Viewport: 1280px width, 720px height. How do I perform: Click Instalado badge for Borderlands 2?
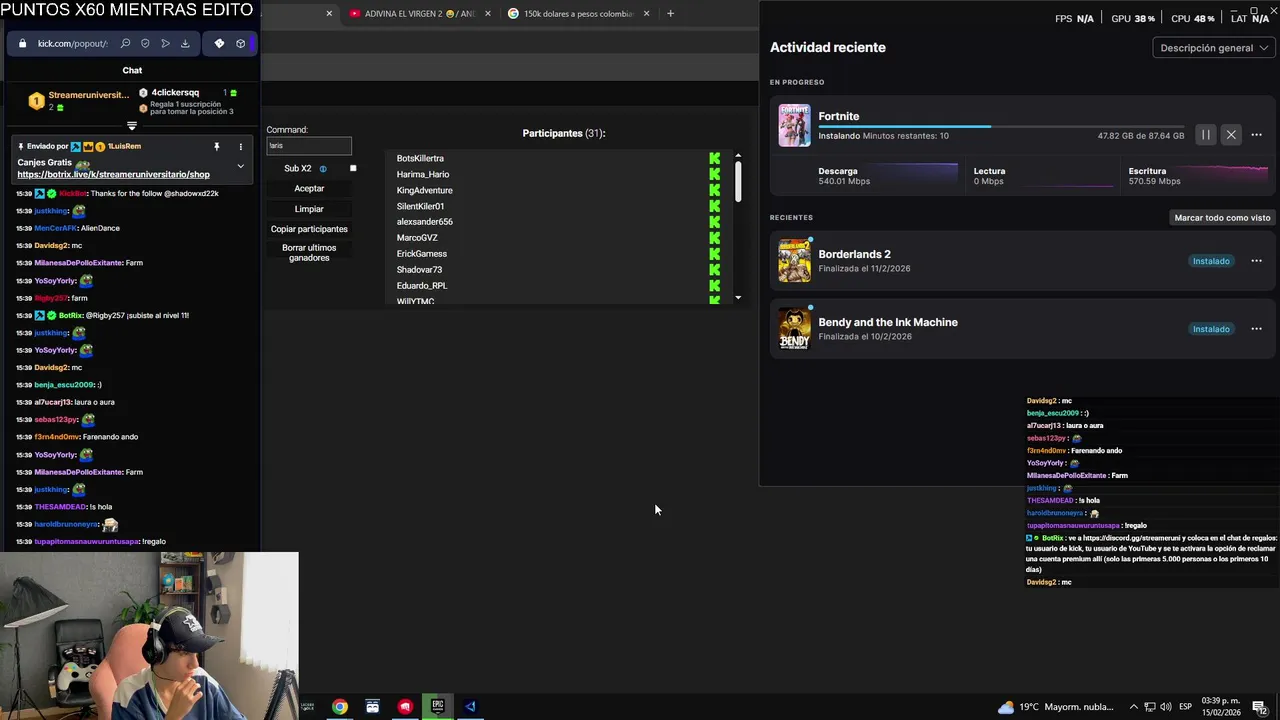coord(1210,261)
